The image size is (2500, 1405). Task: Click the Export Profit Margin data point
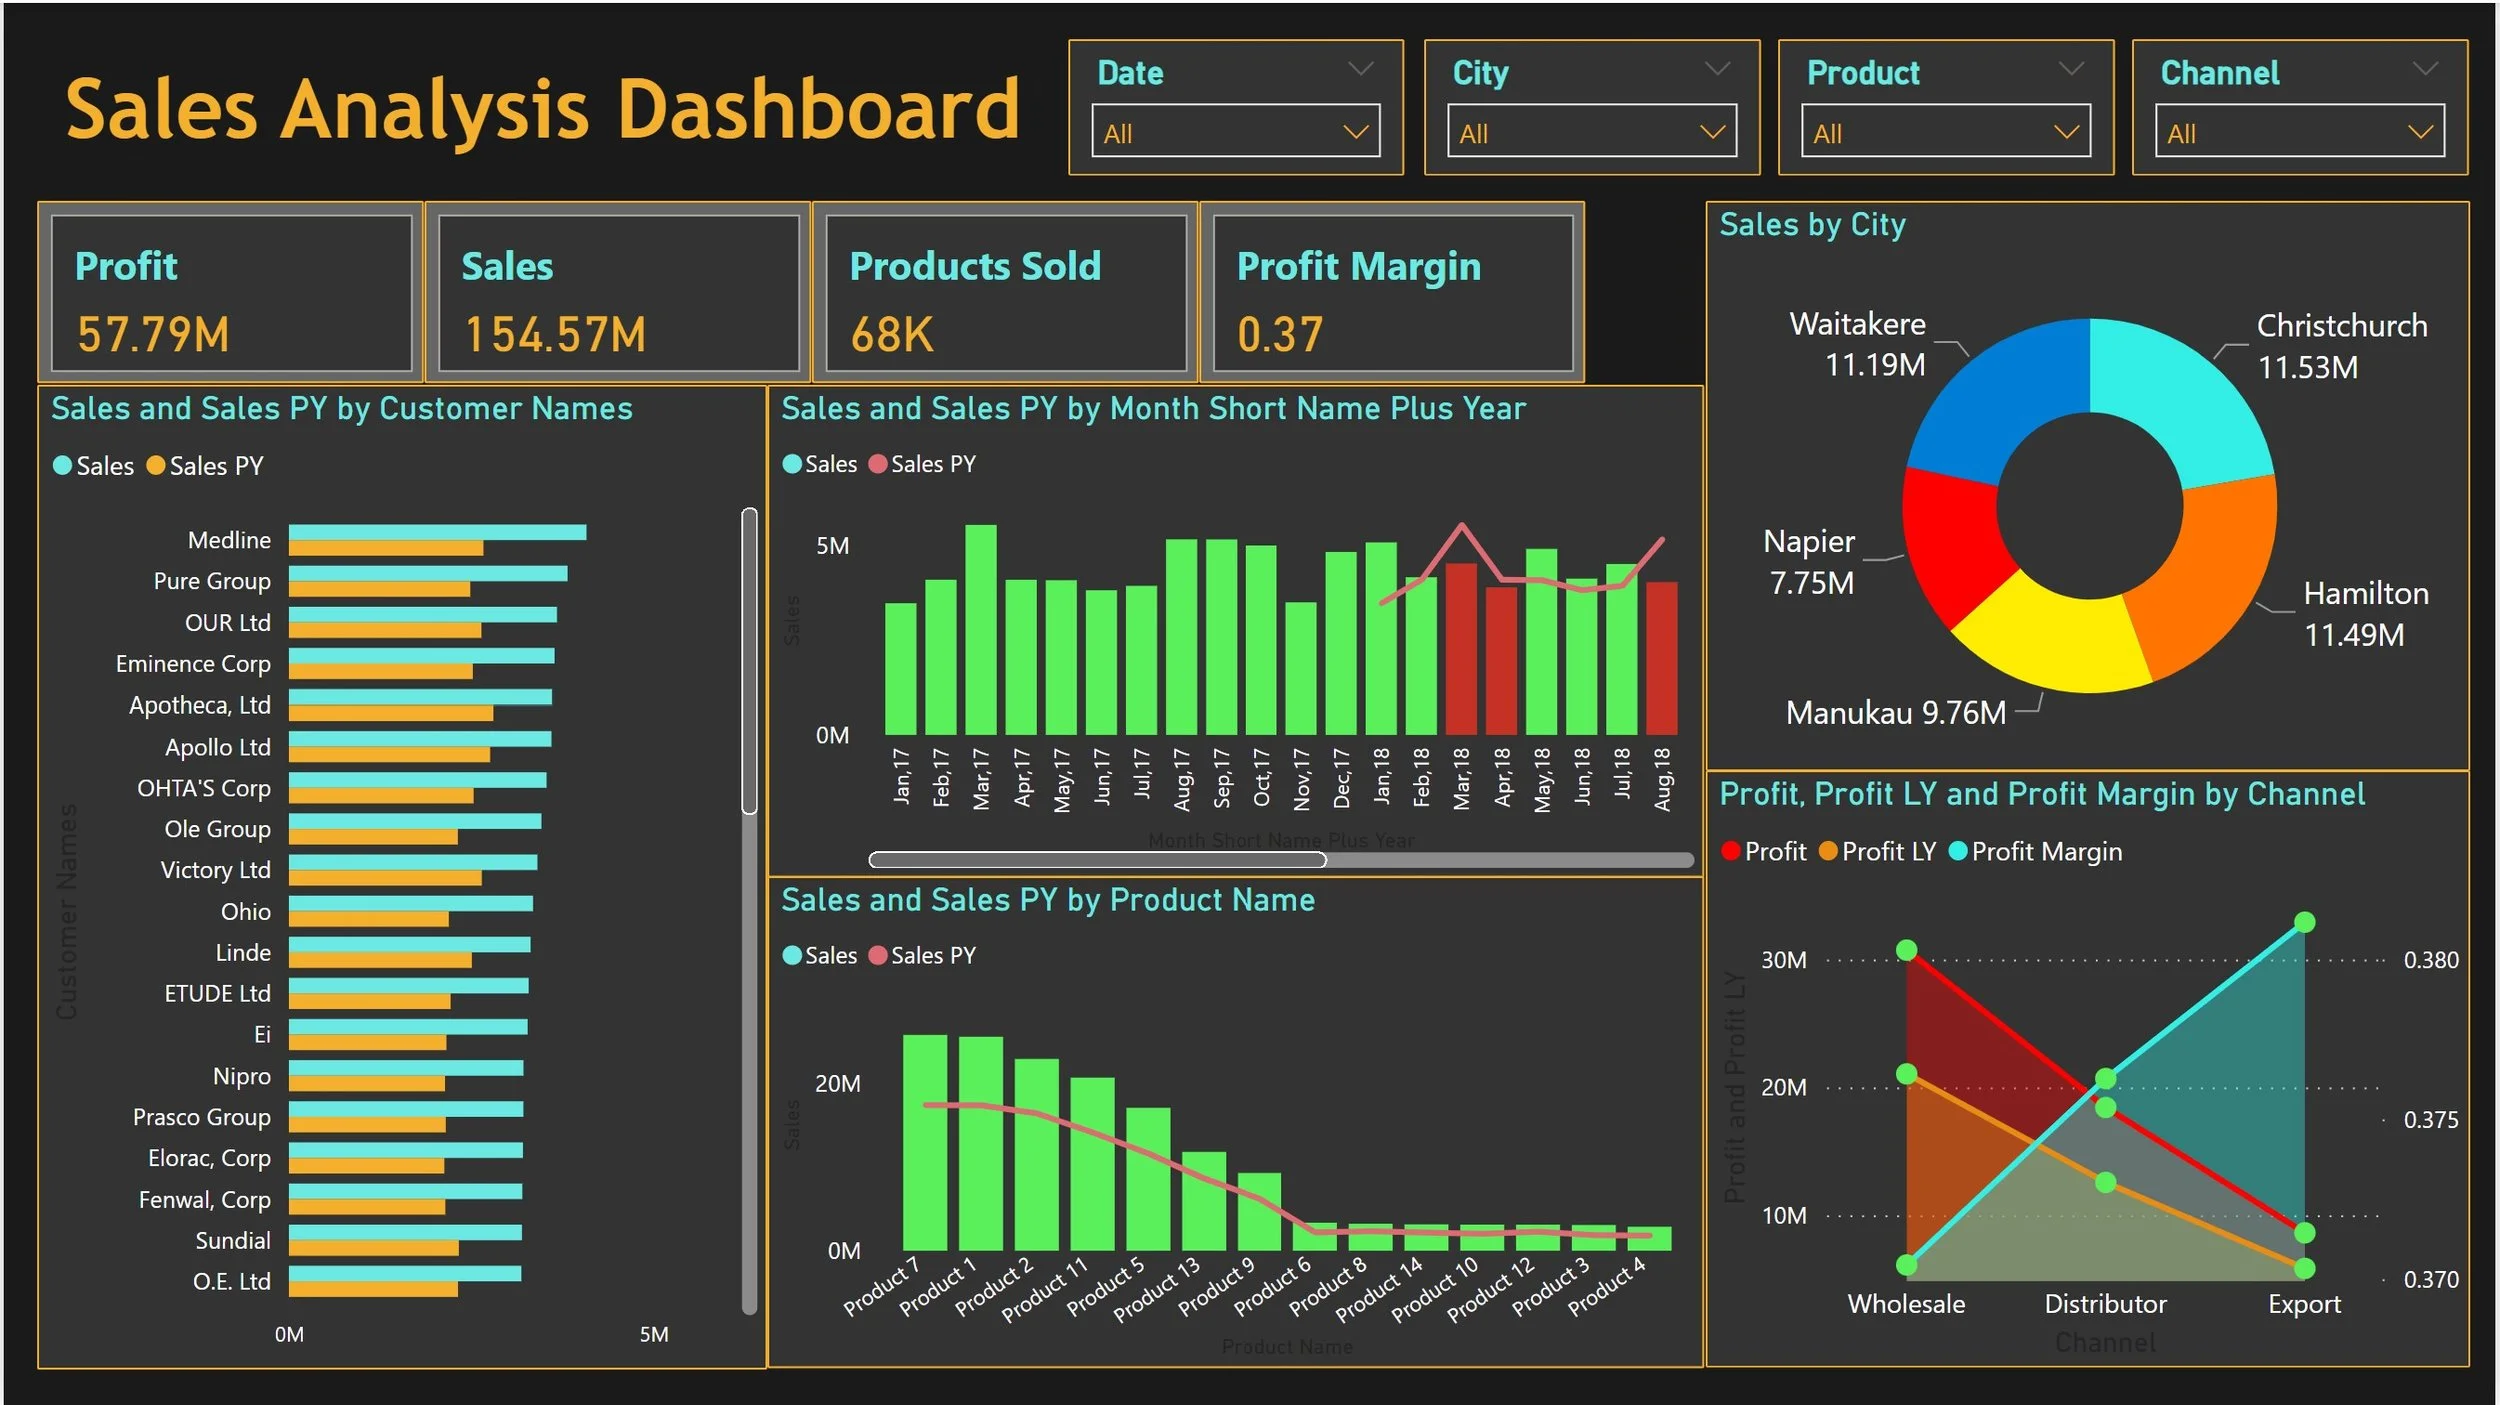tap(2304, 922)
